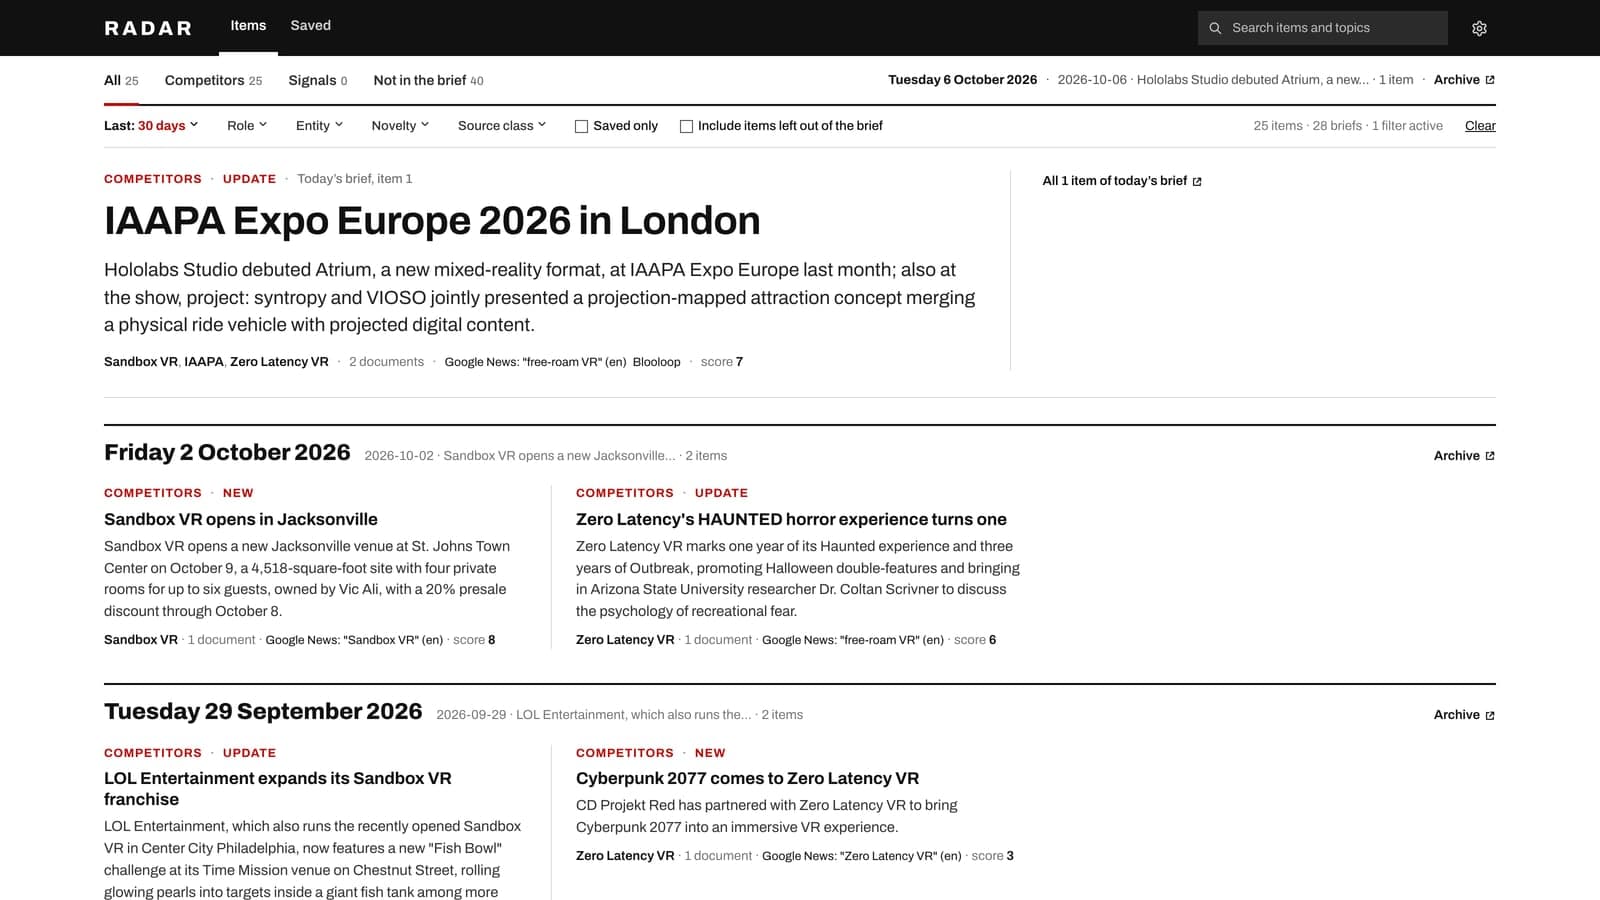This screenshot has width=1600, height=900.
Task: Toggle the Saved only checkbox
Action: (x=581, y=126)
